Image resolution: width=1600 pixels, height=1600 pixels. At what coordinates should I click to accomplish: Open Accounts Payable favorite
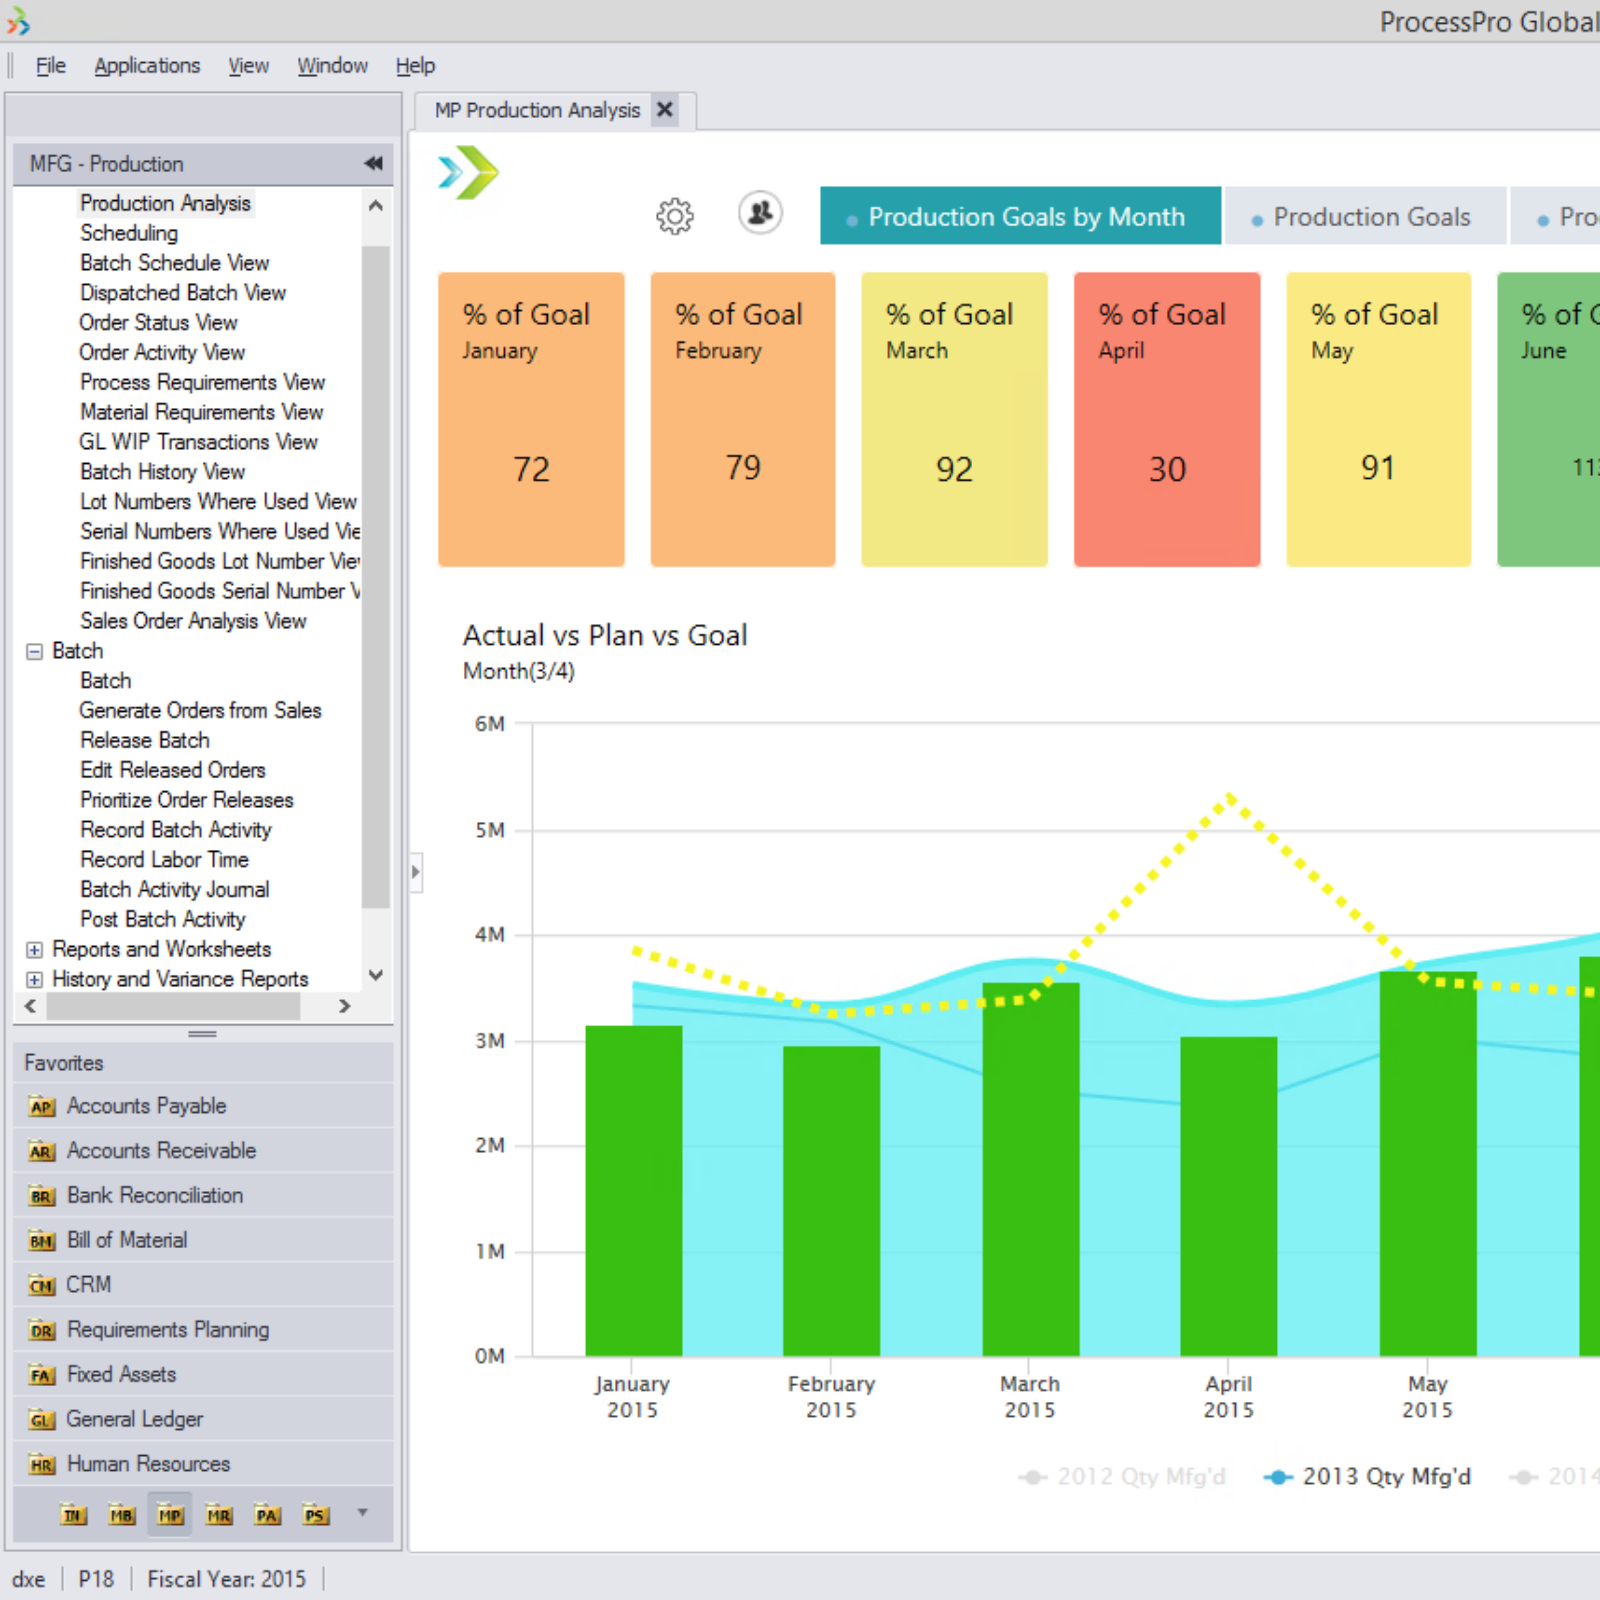pos(146,1106)
